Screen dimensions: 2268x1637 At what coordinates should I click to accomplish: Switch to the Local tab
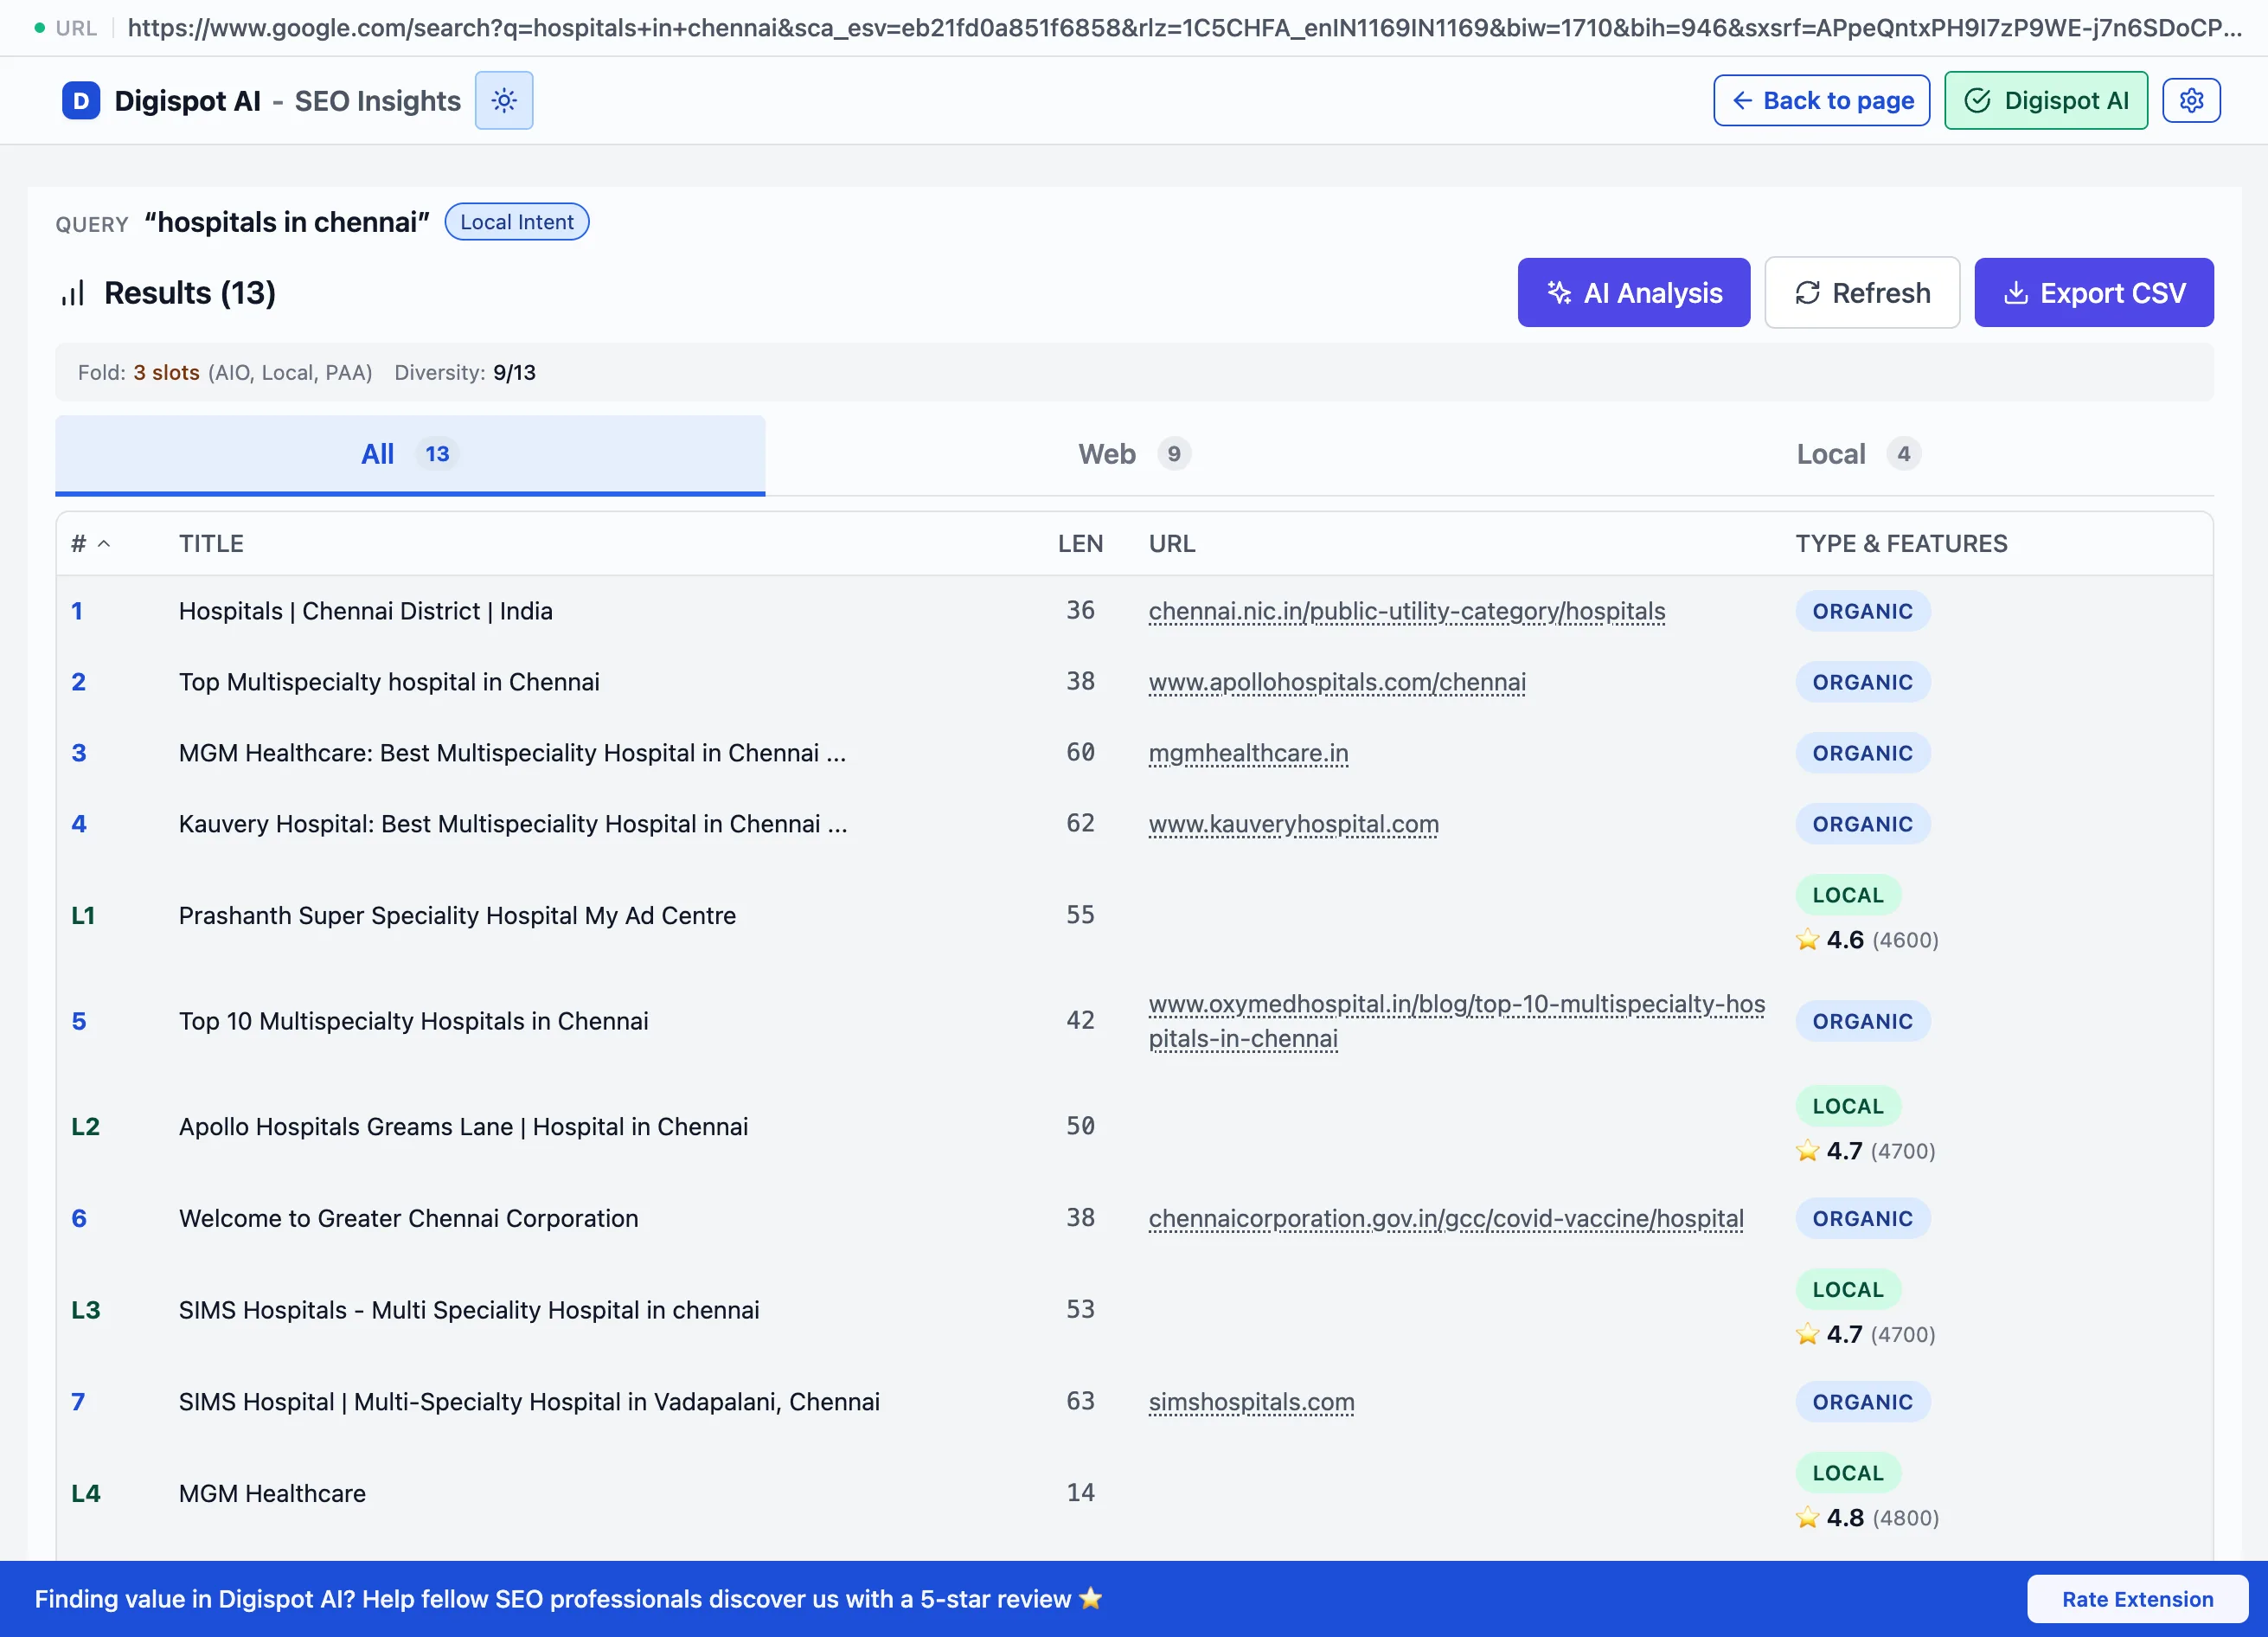1858,454
